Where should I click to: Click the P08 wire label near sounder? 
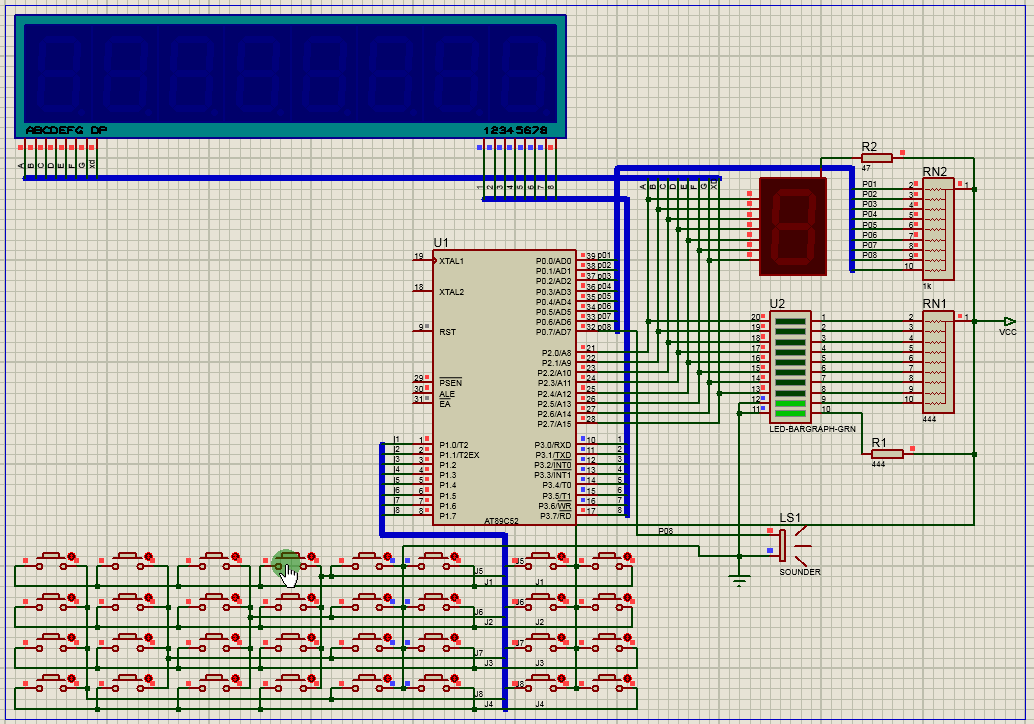coord(665,531)
